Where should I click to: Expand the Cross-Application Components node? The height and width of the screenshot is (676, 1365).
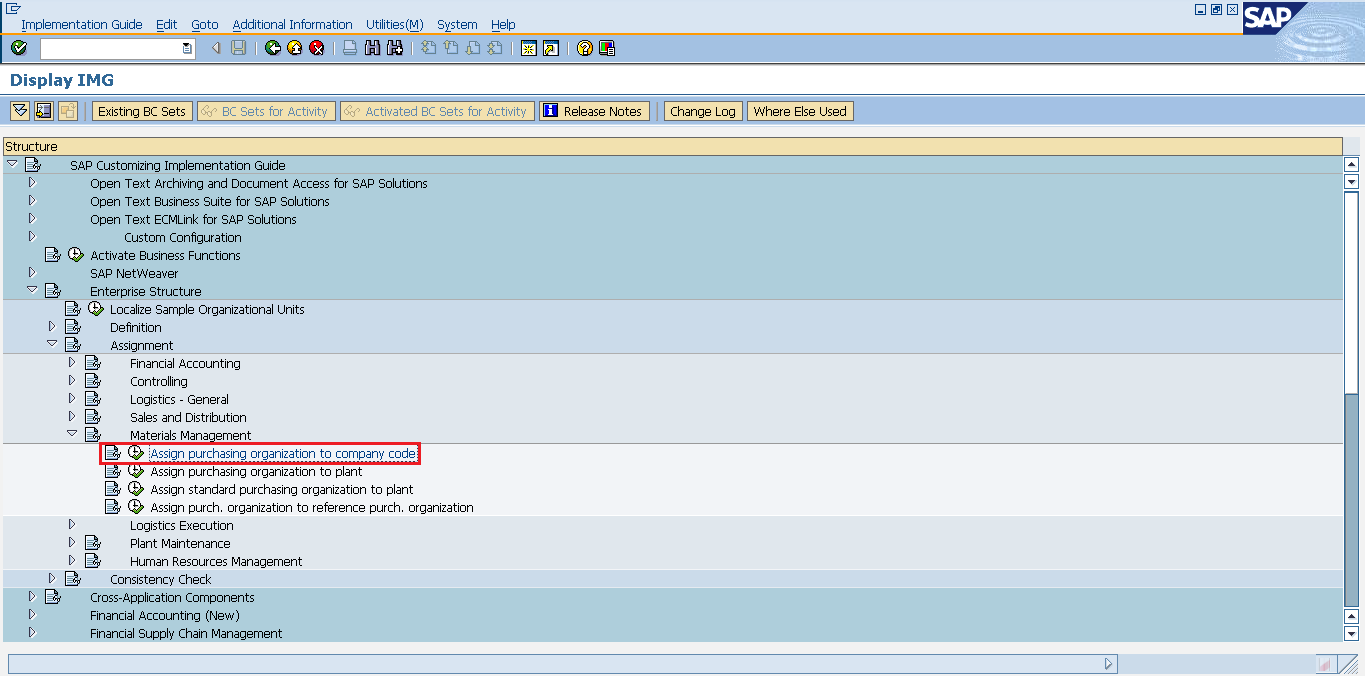pyautogui.click(x=32, y=597)
